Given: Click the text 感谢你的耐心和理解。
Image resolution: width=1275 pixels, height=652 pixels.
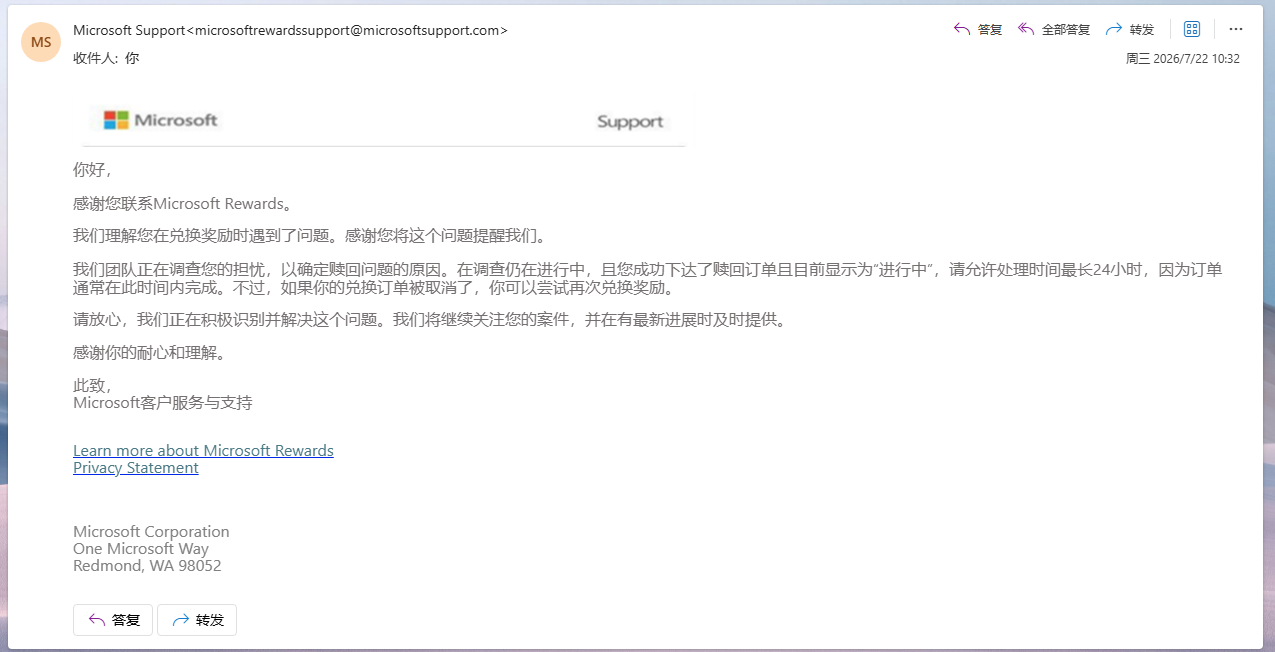Looking at the screenshot, I should click(x=150, y=353).
